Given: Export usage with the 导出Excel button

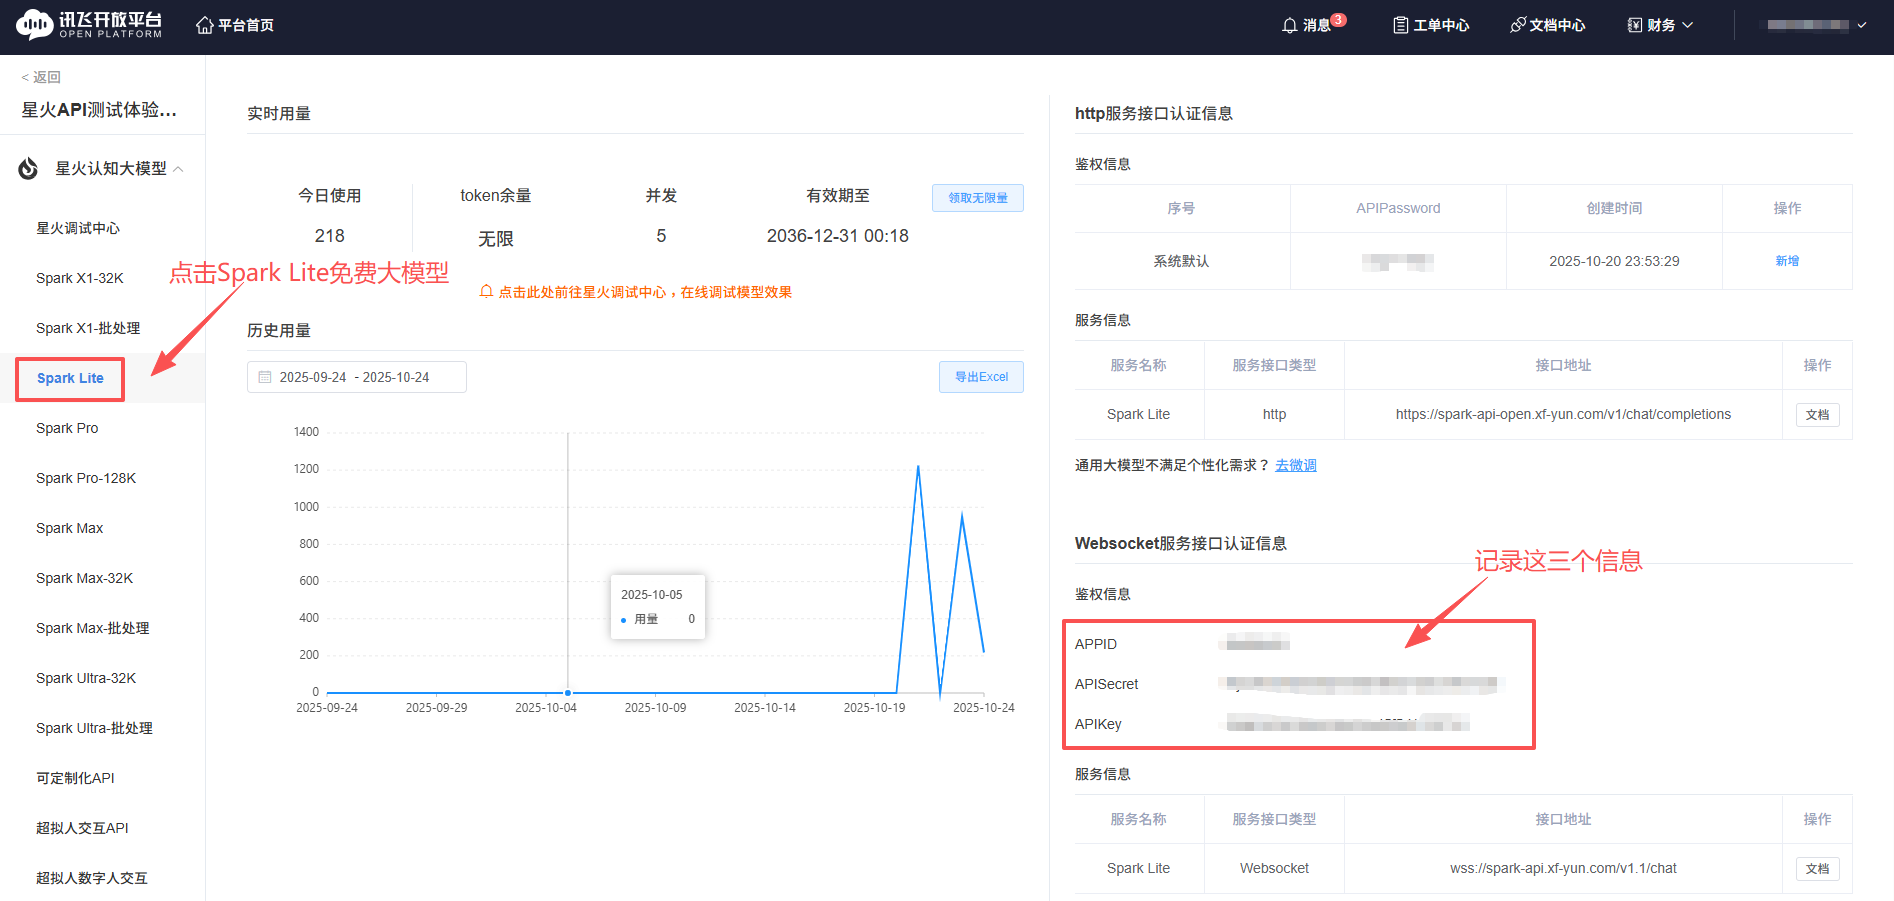Looking at the screenshot, I should tap(981, 377).
